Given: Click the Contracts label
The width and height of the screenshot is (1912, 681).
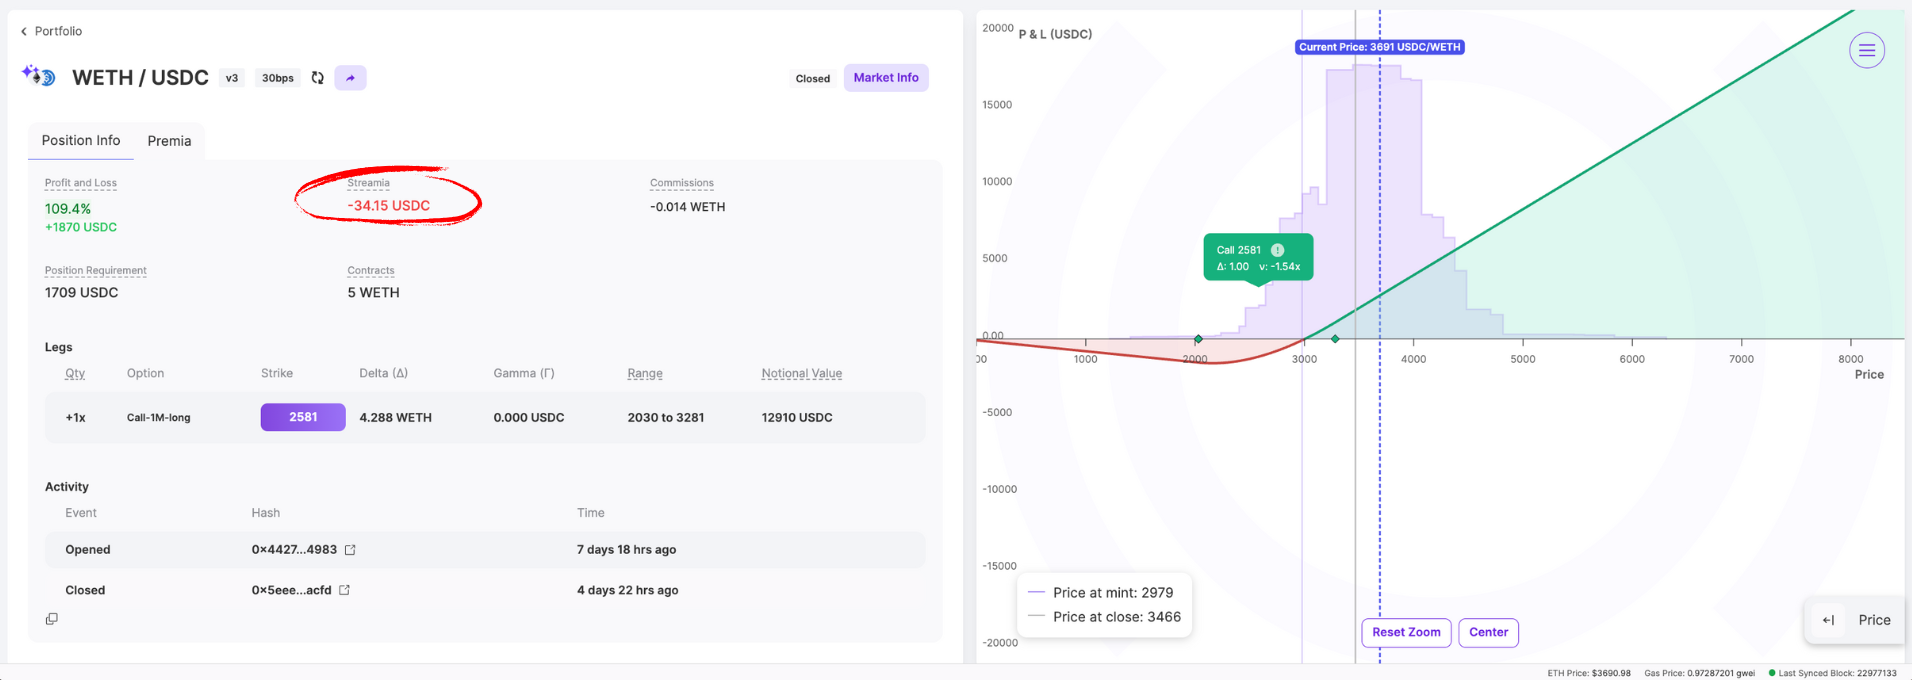Looking at the screenshot, I should (x=371, y=271).
